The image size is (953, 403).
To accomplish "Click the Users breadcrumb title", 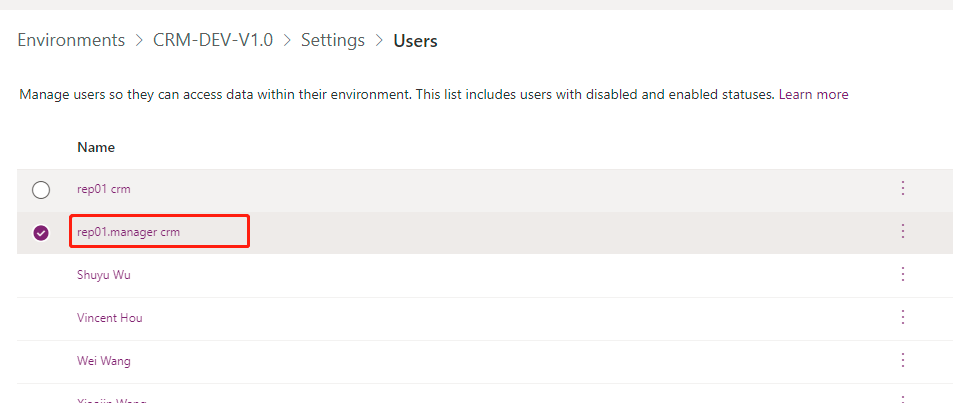I will point(416,41).
